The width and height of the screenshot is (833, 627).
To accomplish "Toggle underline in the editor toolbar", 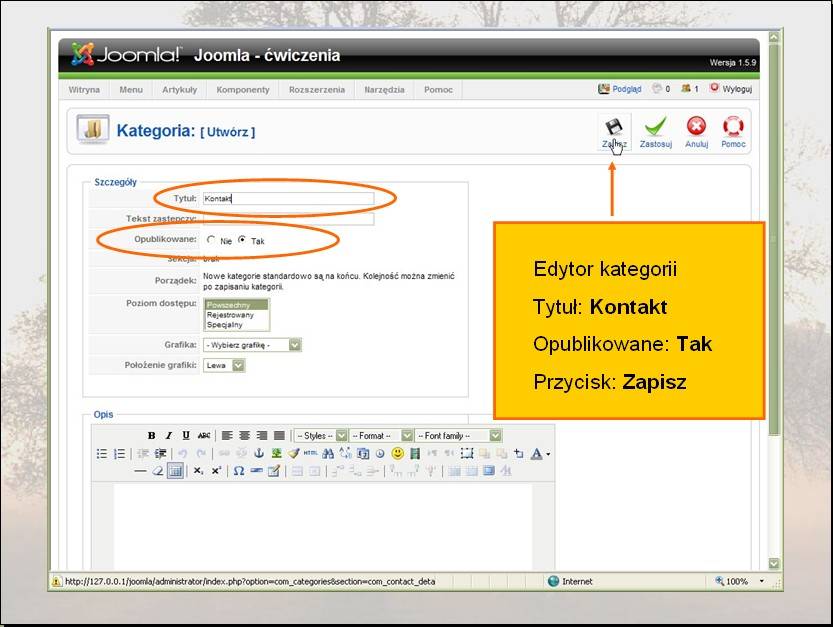I will click(186, 436).
